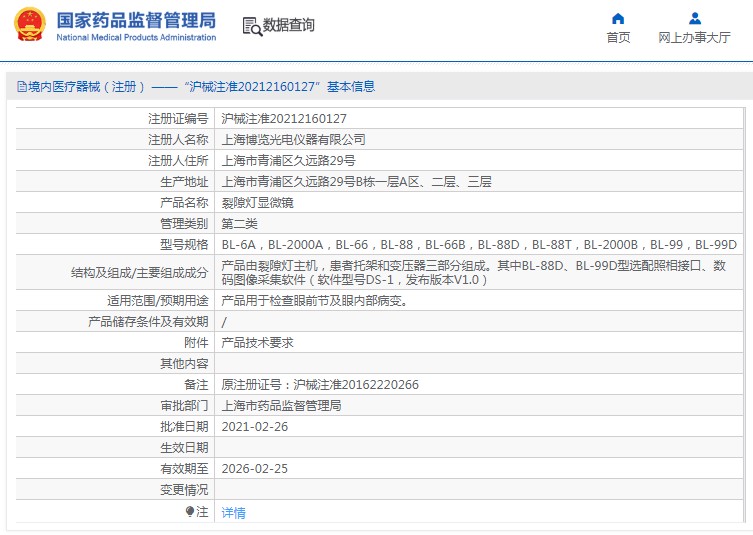The height and width of the screenshot is (535, 753).
Task: Click the 注册证编号 row label
Action: click(178, 119)
